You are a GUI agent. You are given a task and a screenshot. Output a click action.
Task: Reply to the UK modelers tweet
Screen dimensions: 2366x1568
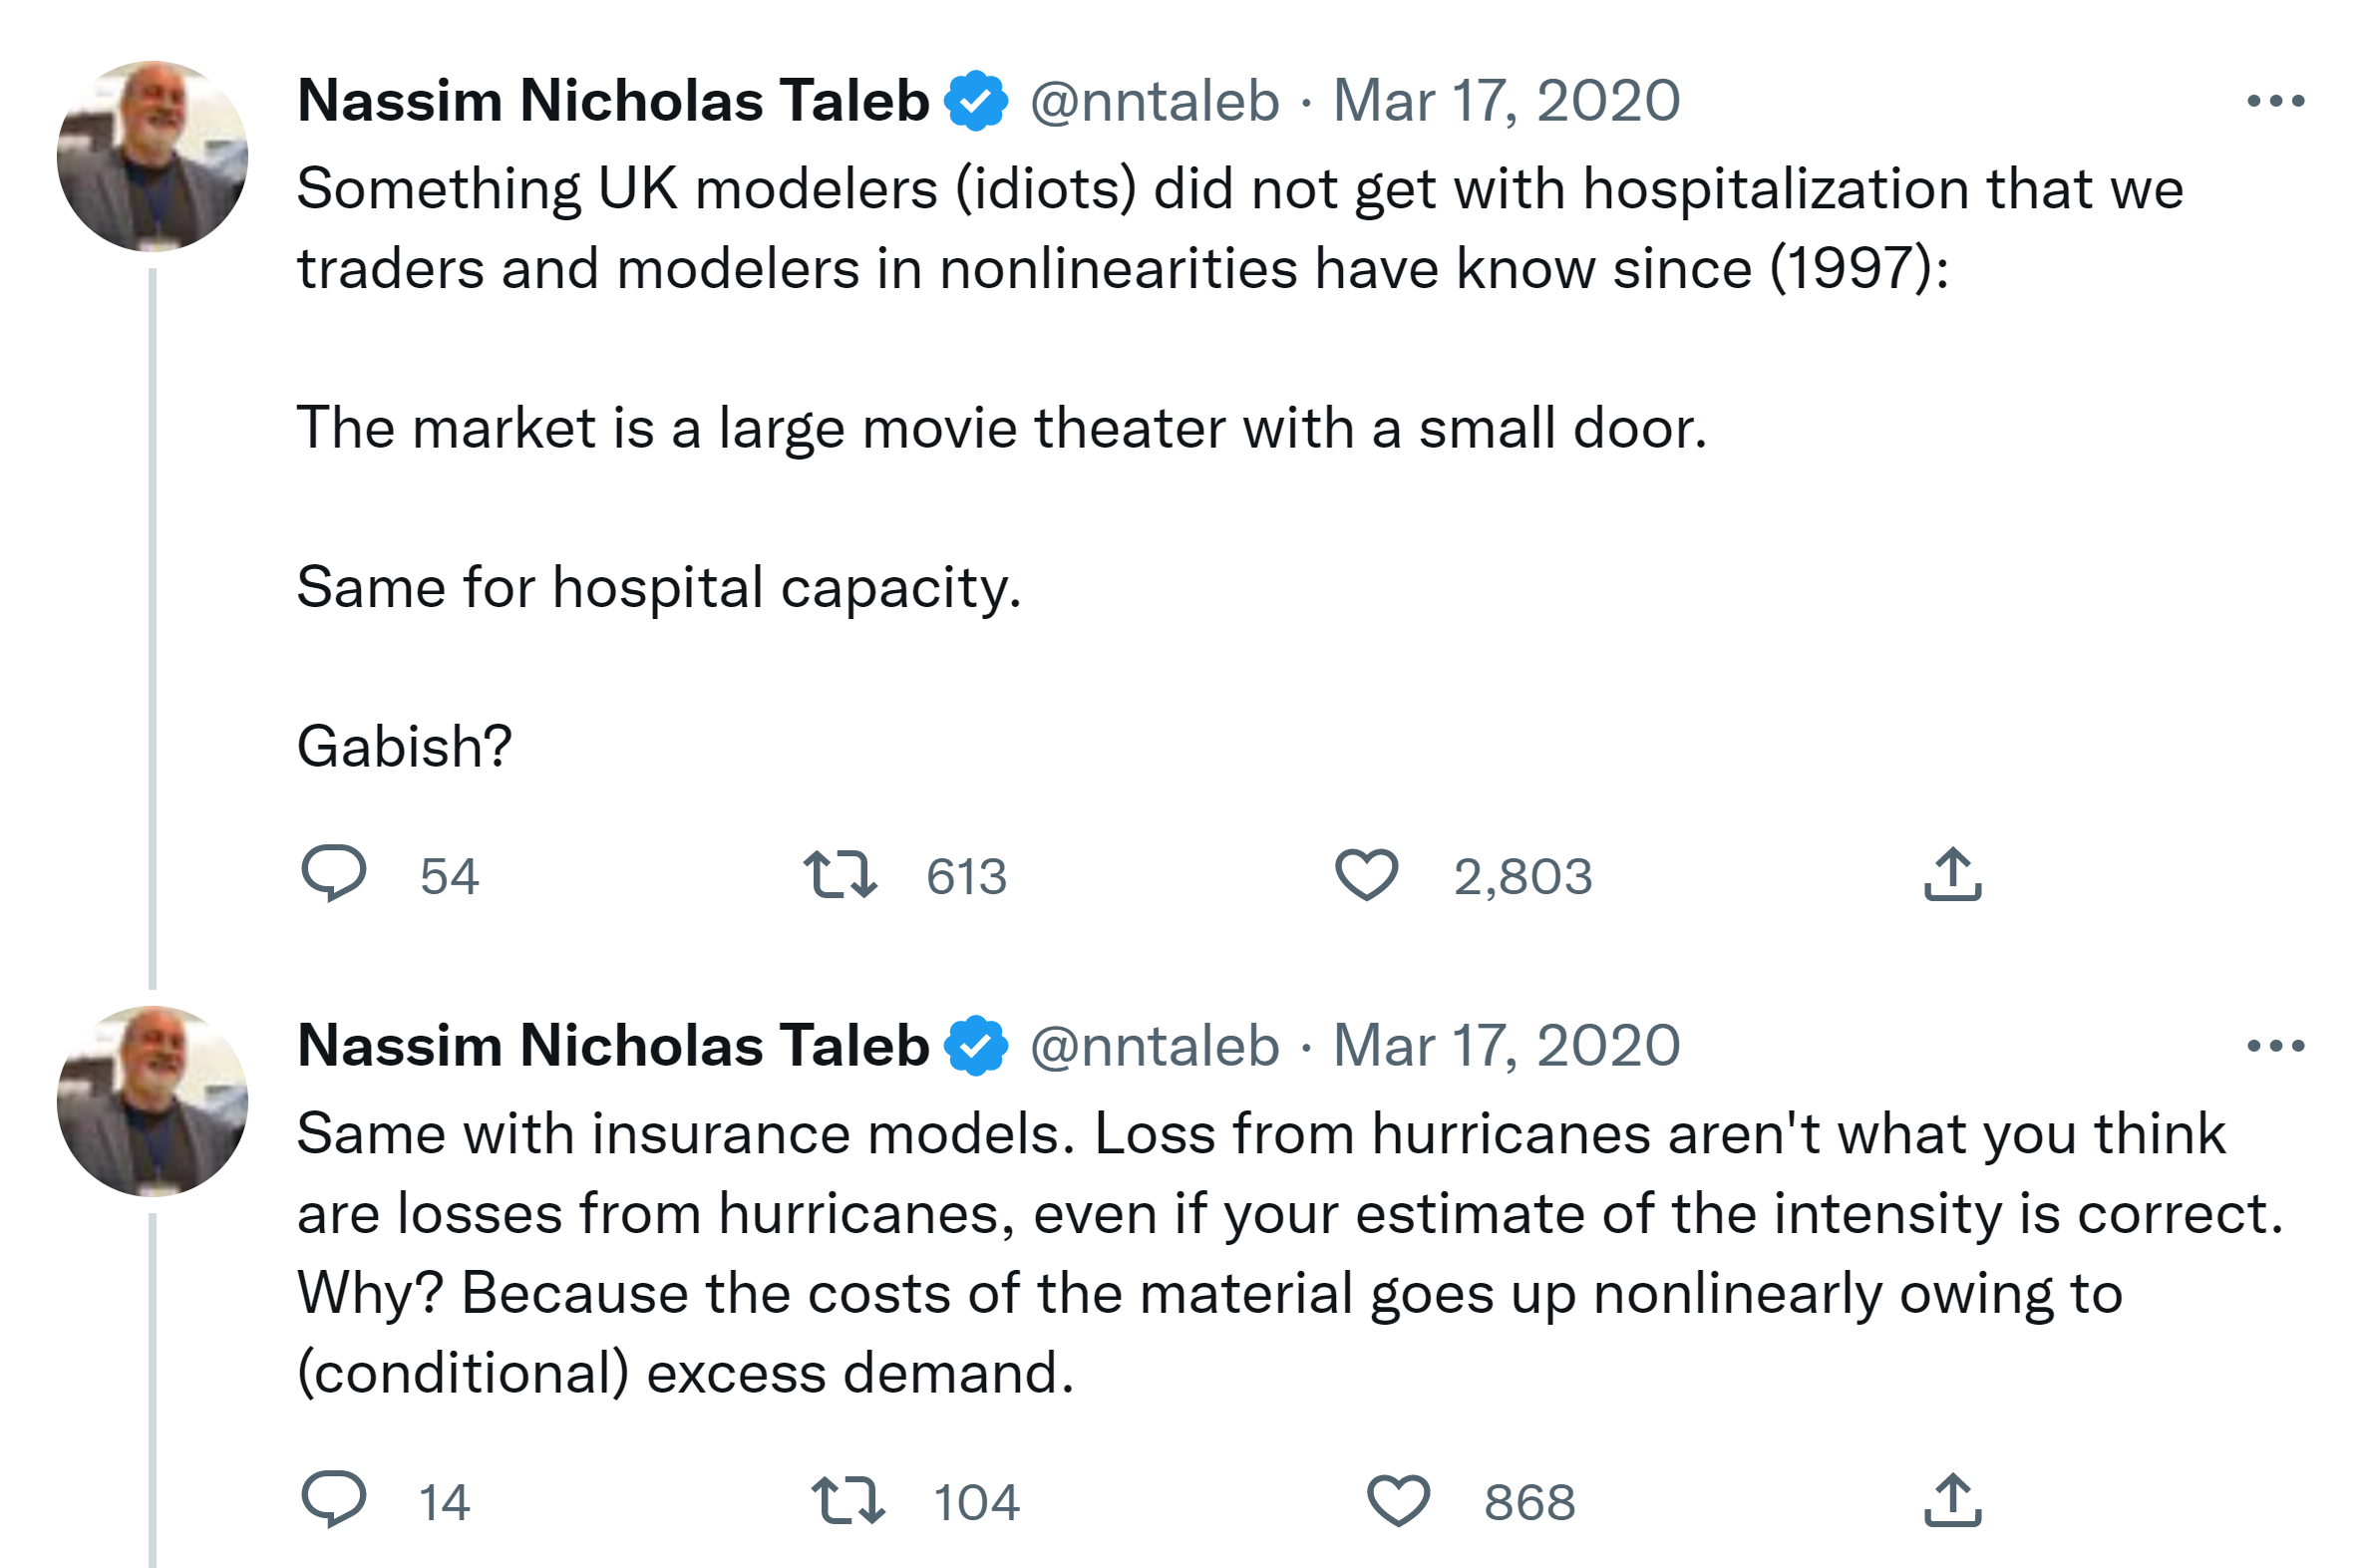pyautogui.click(x=334, y=873)
